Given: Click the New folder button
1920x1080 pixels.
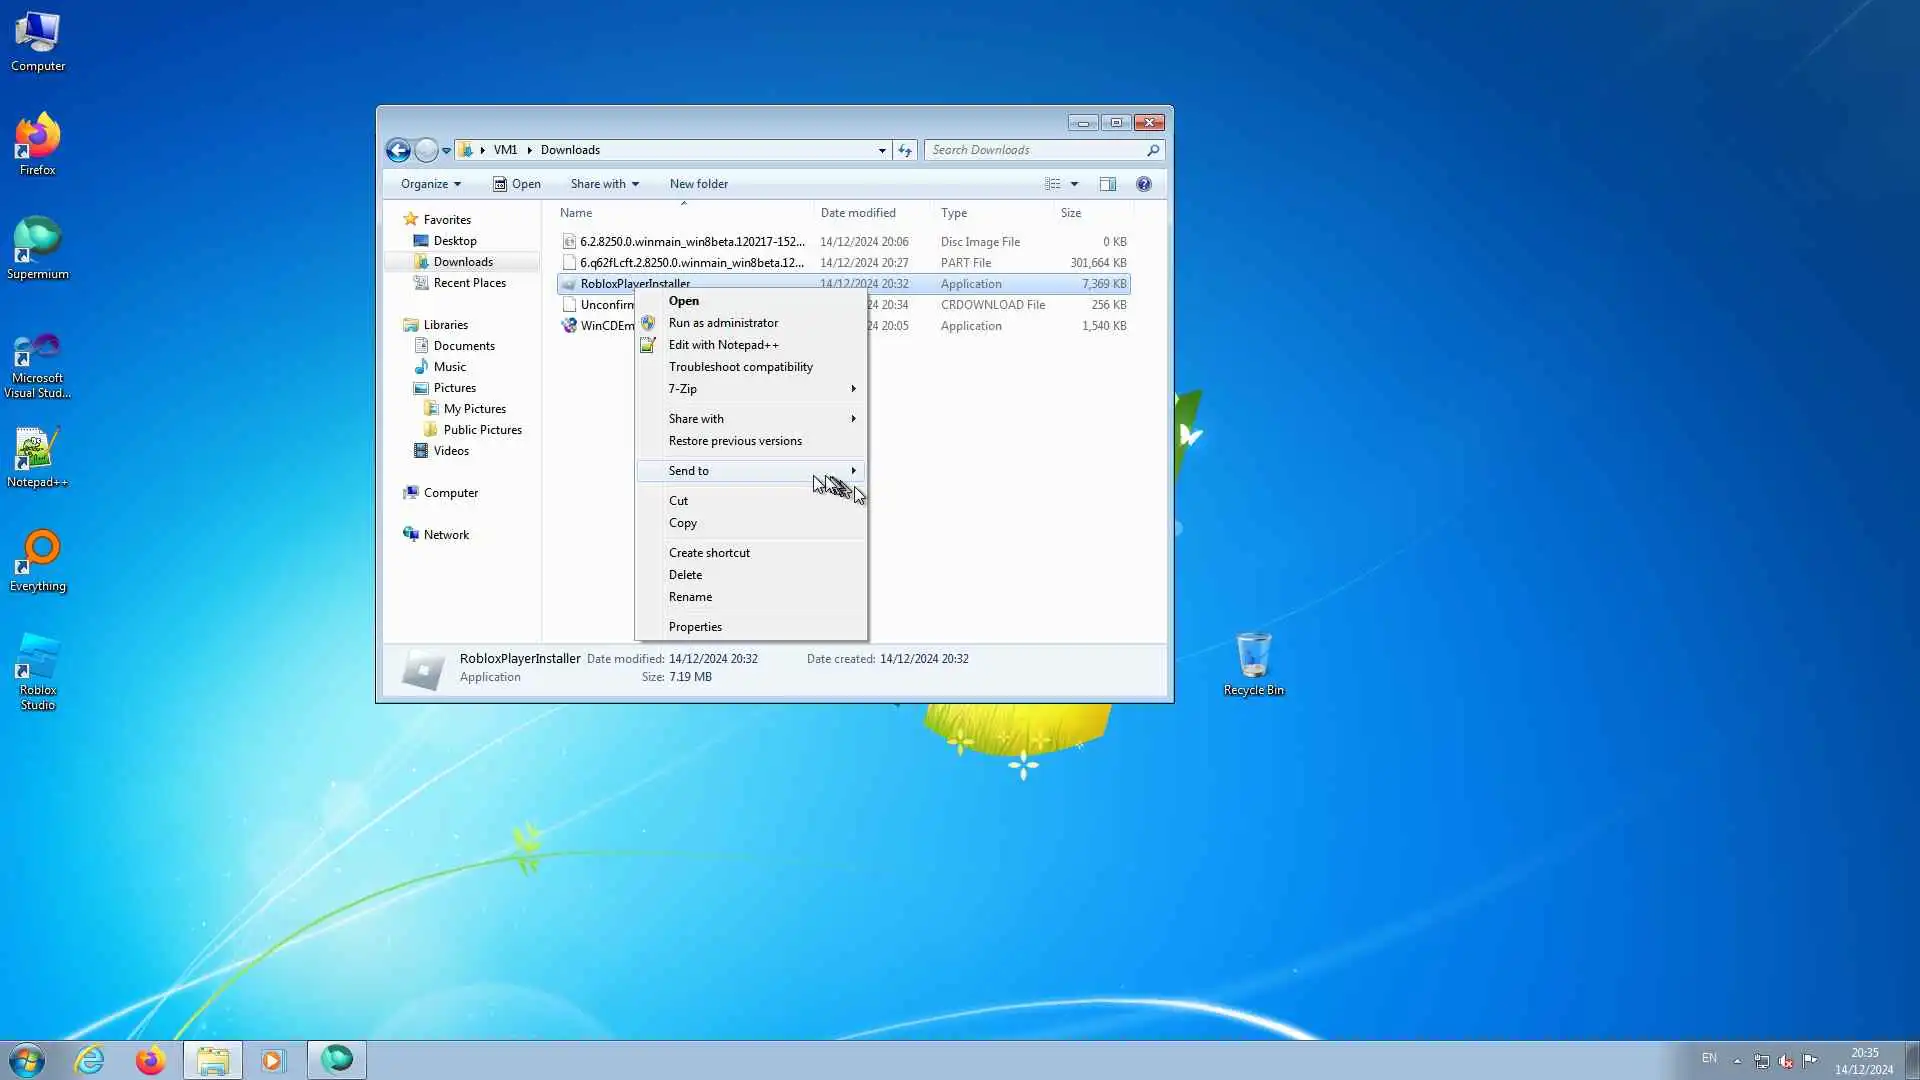Looking at the screenshot, I should 698,184.
